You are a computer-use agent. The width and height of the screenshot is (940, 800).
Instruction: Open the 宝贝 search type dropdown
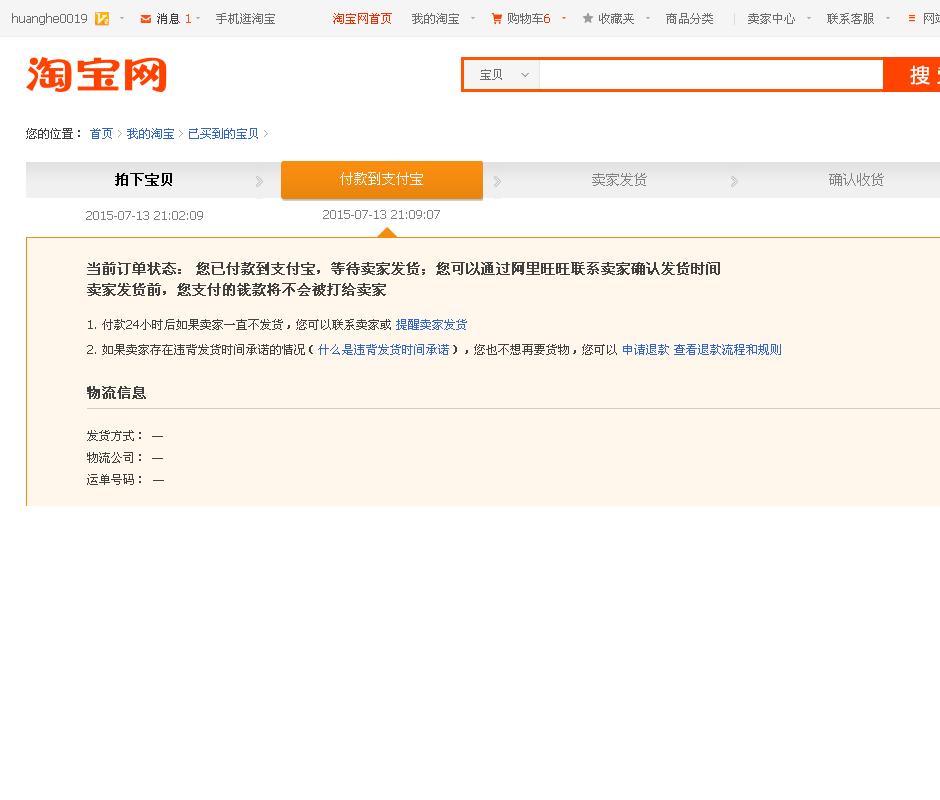click(x=502, y=75)
